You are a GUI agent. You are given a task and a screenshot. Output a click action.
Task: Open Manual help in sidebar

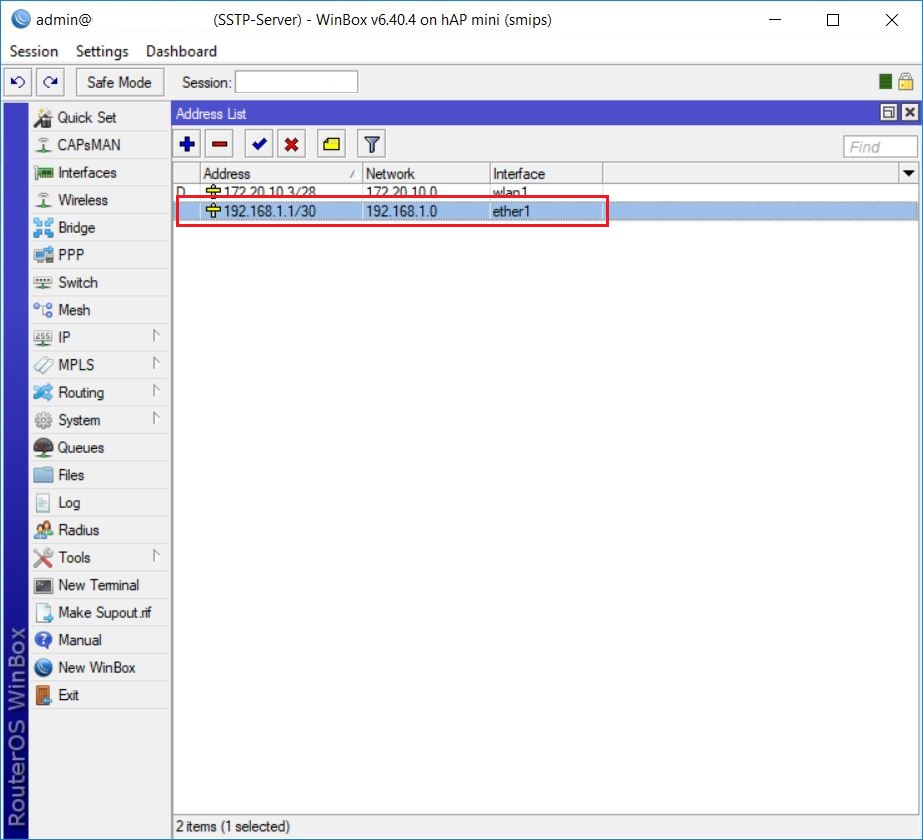click(100, 640)
